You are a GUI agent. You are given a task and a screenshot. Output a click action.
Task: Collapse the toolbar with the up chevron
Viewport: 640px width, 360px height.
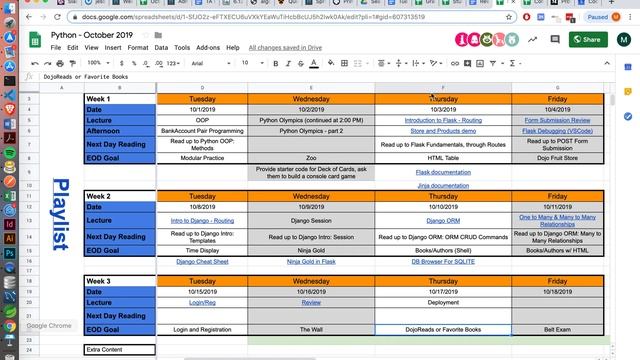tap(607, 63)
